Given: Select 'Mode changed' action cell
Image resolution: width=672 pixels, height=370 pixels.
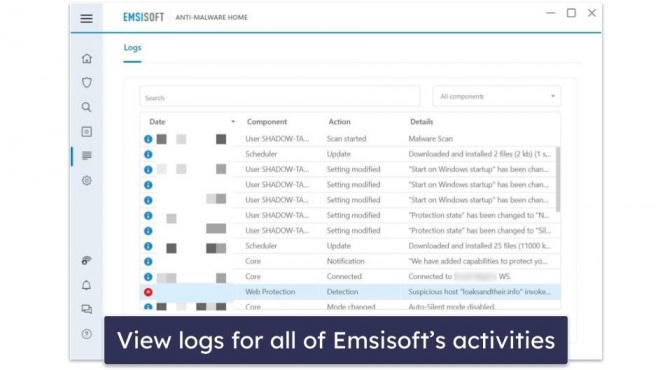Looking at the screenshot, I should pyautogui.click(x=351, y=307).
